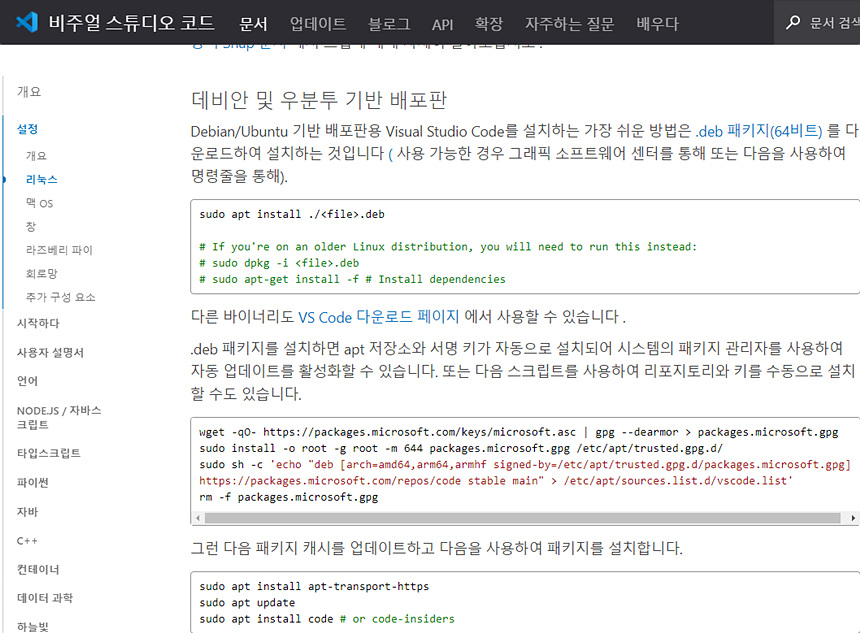This screenshot has width=860, height=633.
Task: Expand the 하늘빛 sidebar section
Action: [33, 626]
